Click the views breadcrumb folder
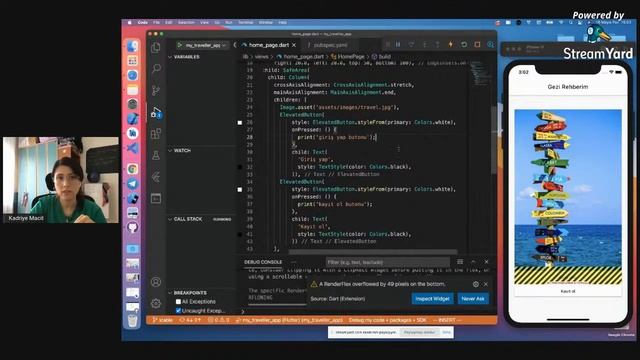The image size is (640, 360). [262, 57]
